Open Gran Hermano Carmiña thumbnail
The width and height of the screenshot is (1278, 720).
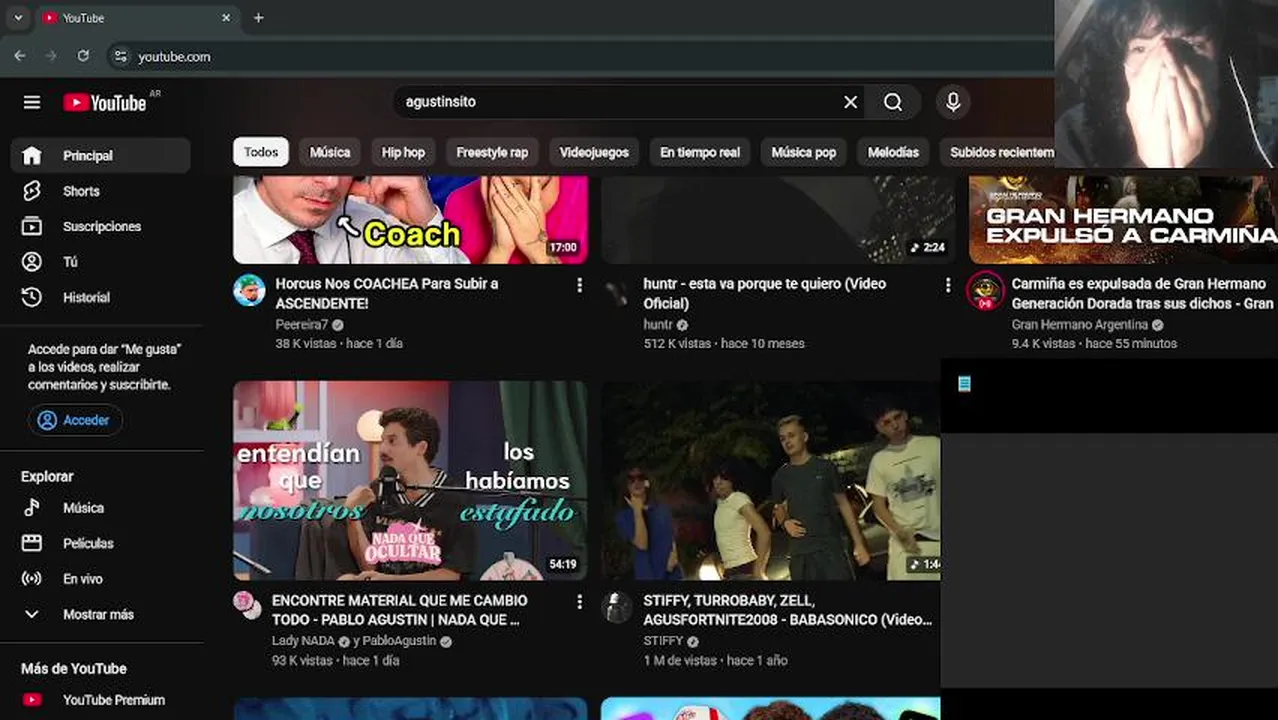coord(1123,219)
